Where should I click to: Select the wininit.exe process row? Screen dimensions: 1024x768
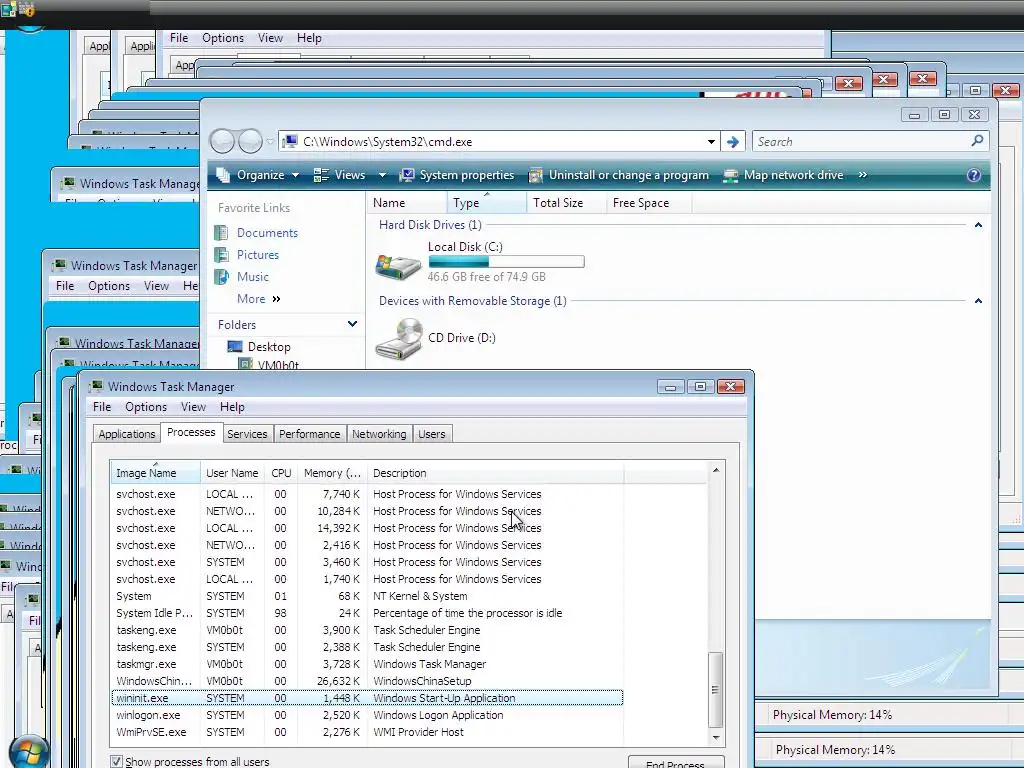(x=368, y=698)
